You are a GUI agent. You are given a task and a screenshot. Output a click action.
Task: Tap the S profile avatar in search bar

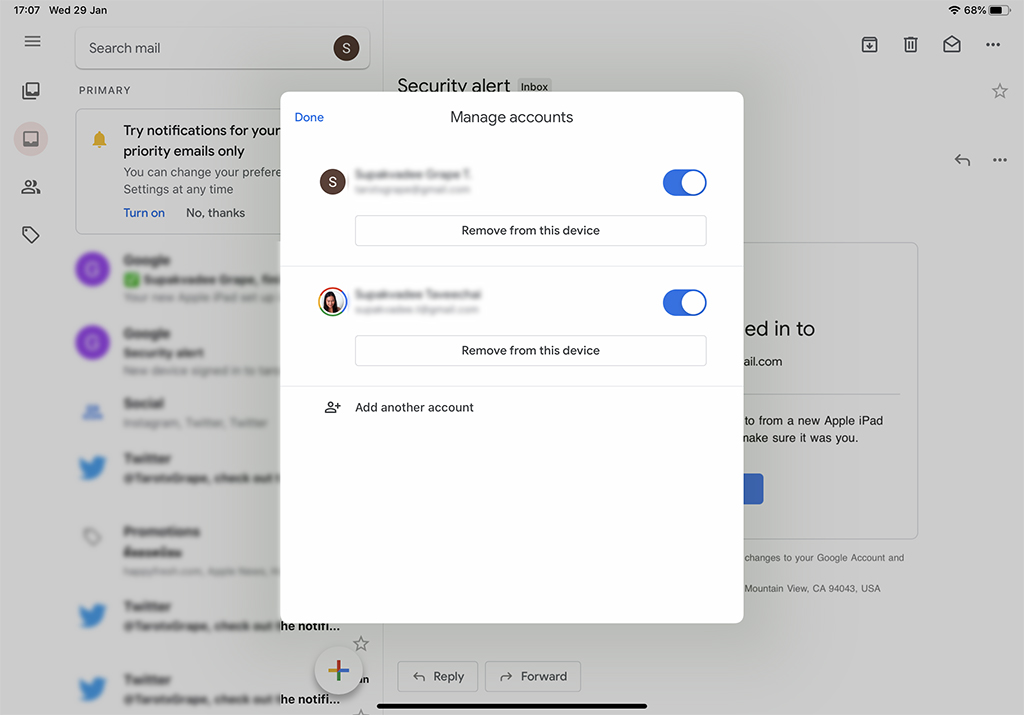click(346, 48)
